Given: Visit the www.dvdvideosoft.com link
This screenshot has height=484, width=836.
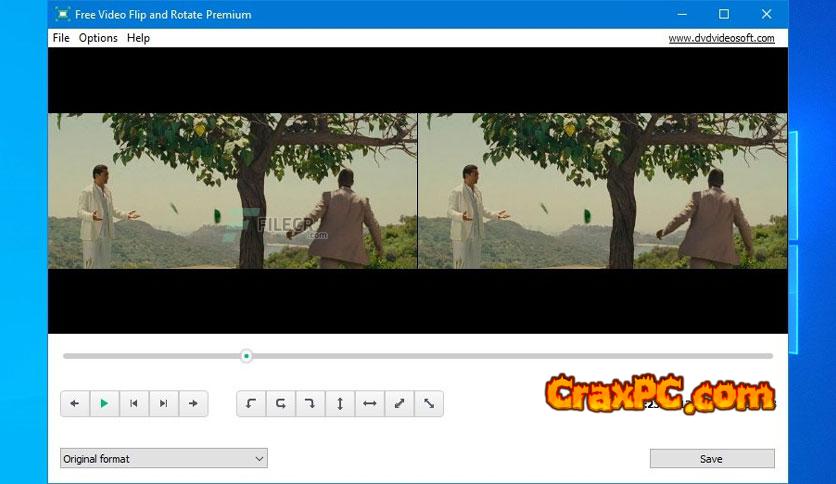Looking at the screenshot, I should coord(720,38).
